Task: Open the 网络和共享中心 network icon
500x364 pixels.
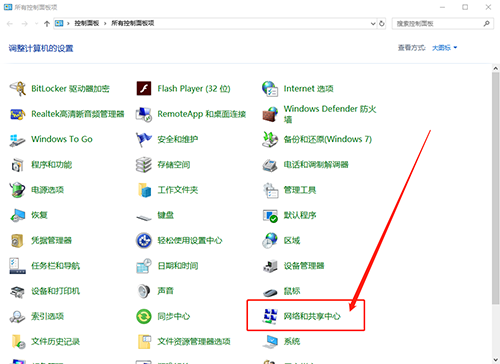Action: coord(270,316)
